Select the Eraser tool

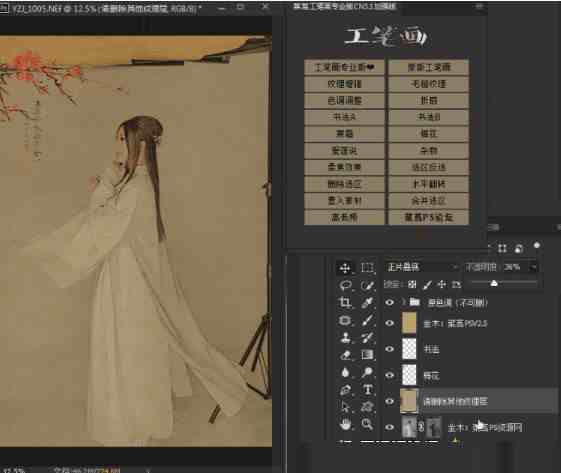pos(345,355)
